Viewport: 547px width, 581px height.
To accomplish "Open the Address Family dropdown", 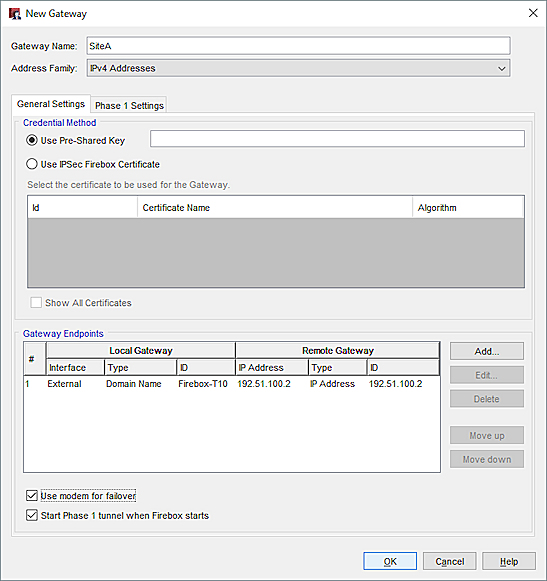I will pyautogui.click(x=298, y=68).
